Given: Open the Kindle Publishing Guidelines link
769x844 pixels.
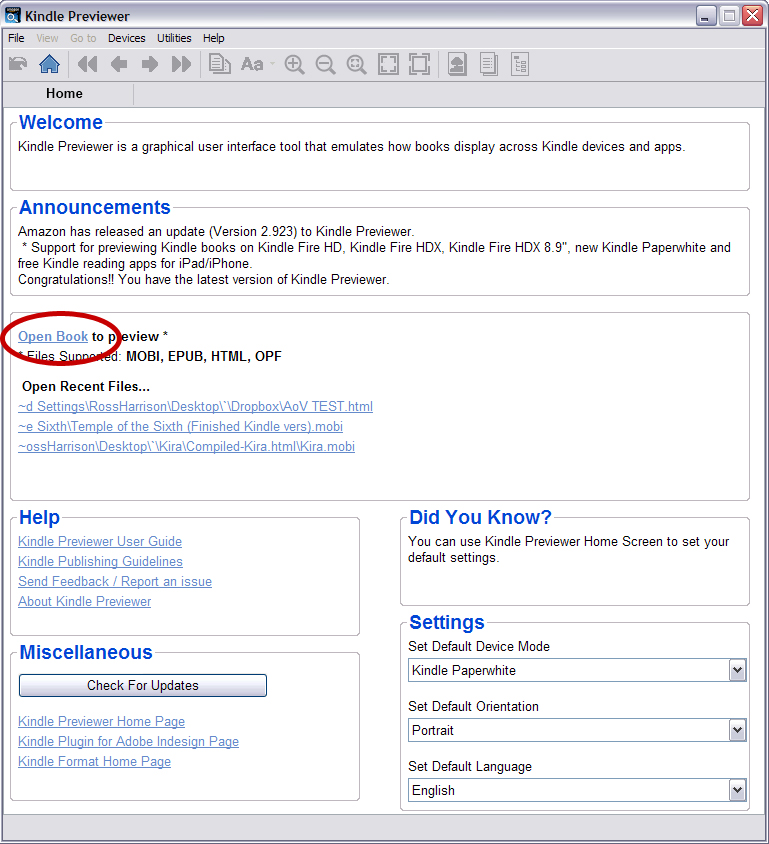Looking at the screenshot, I should pos(100,561).
